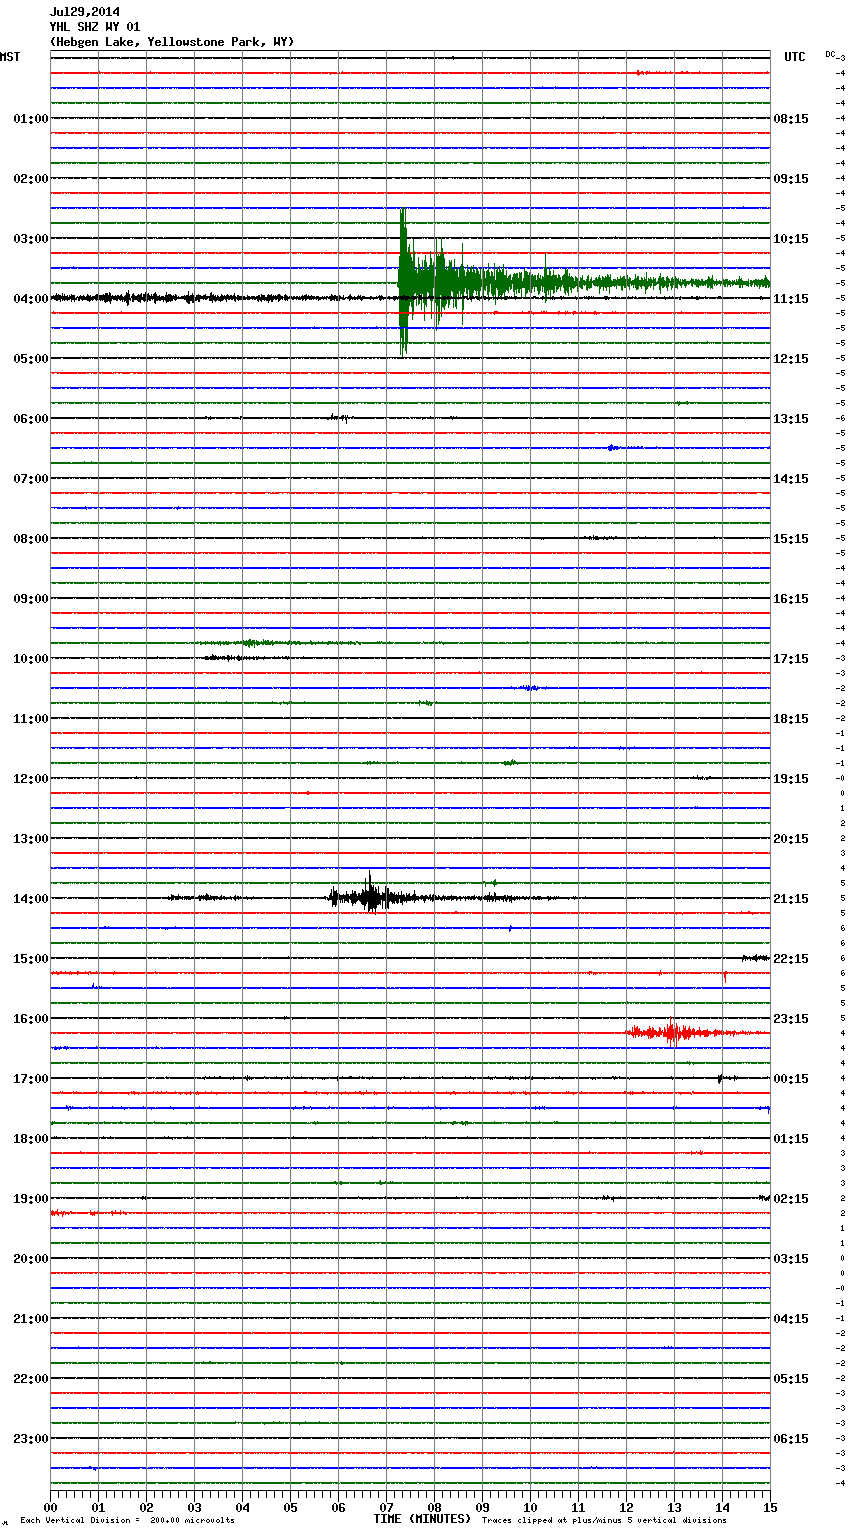Click the 06:15 UTC time label
850x1534 pixels.
click(791, 1438)
